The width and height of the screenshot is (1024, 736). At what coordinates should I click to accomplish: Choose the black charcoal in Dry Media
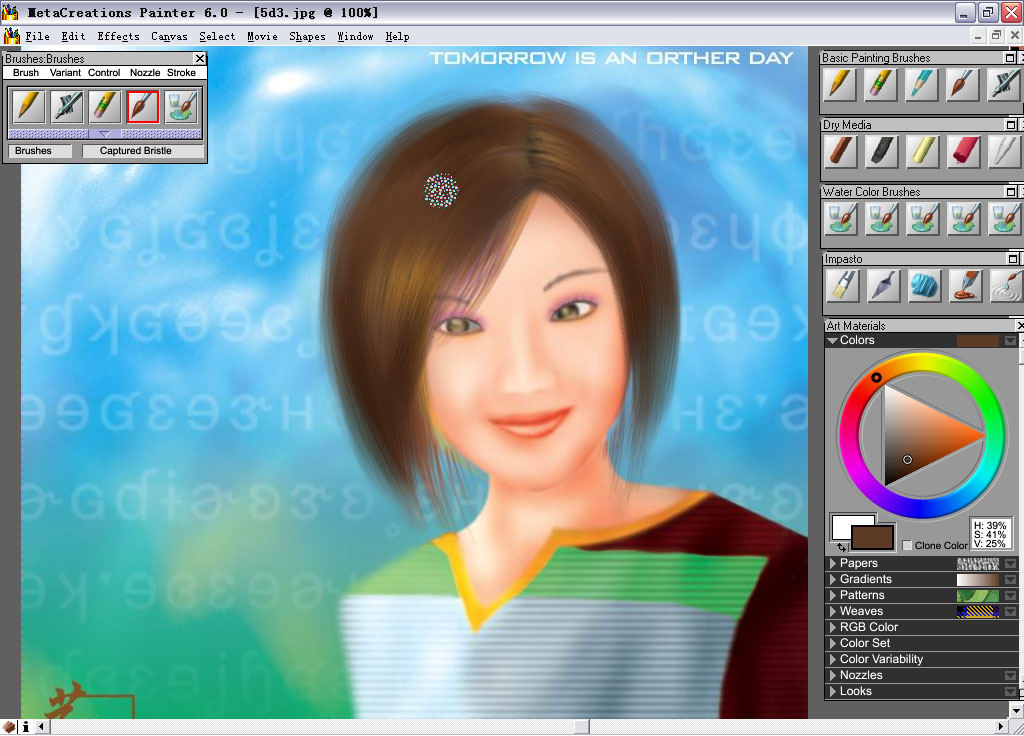(x=880, y=152)
